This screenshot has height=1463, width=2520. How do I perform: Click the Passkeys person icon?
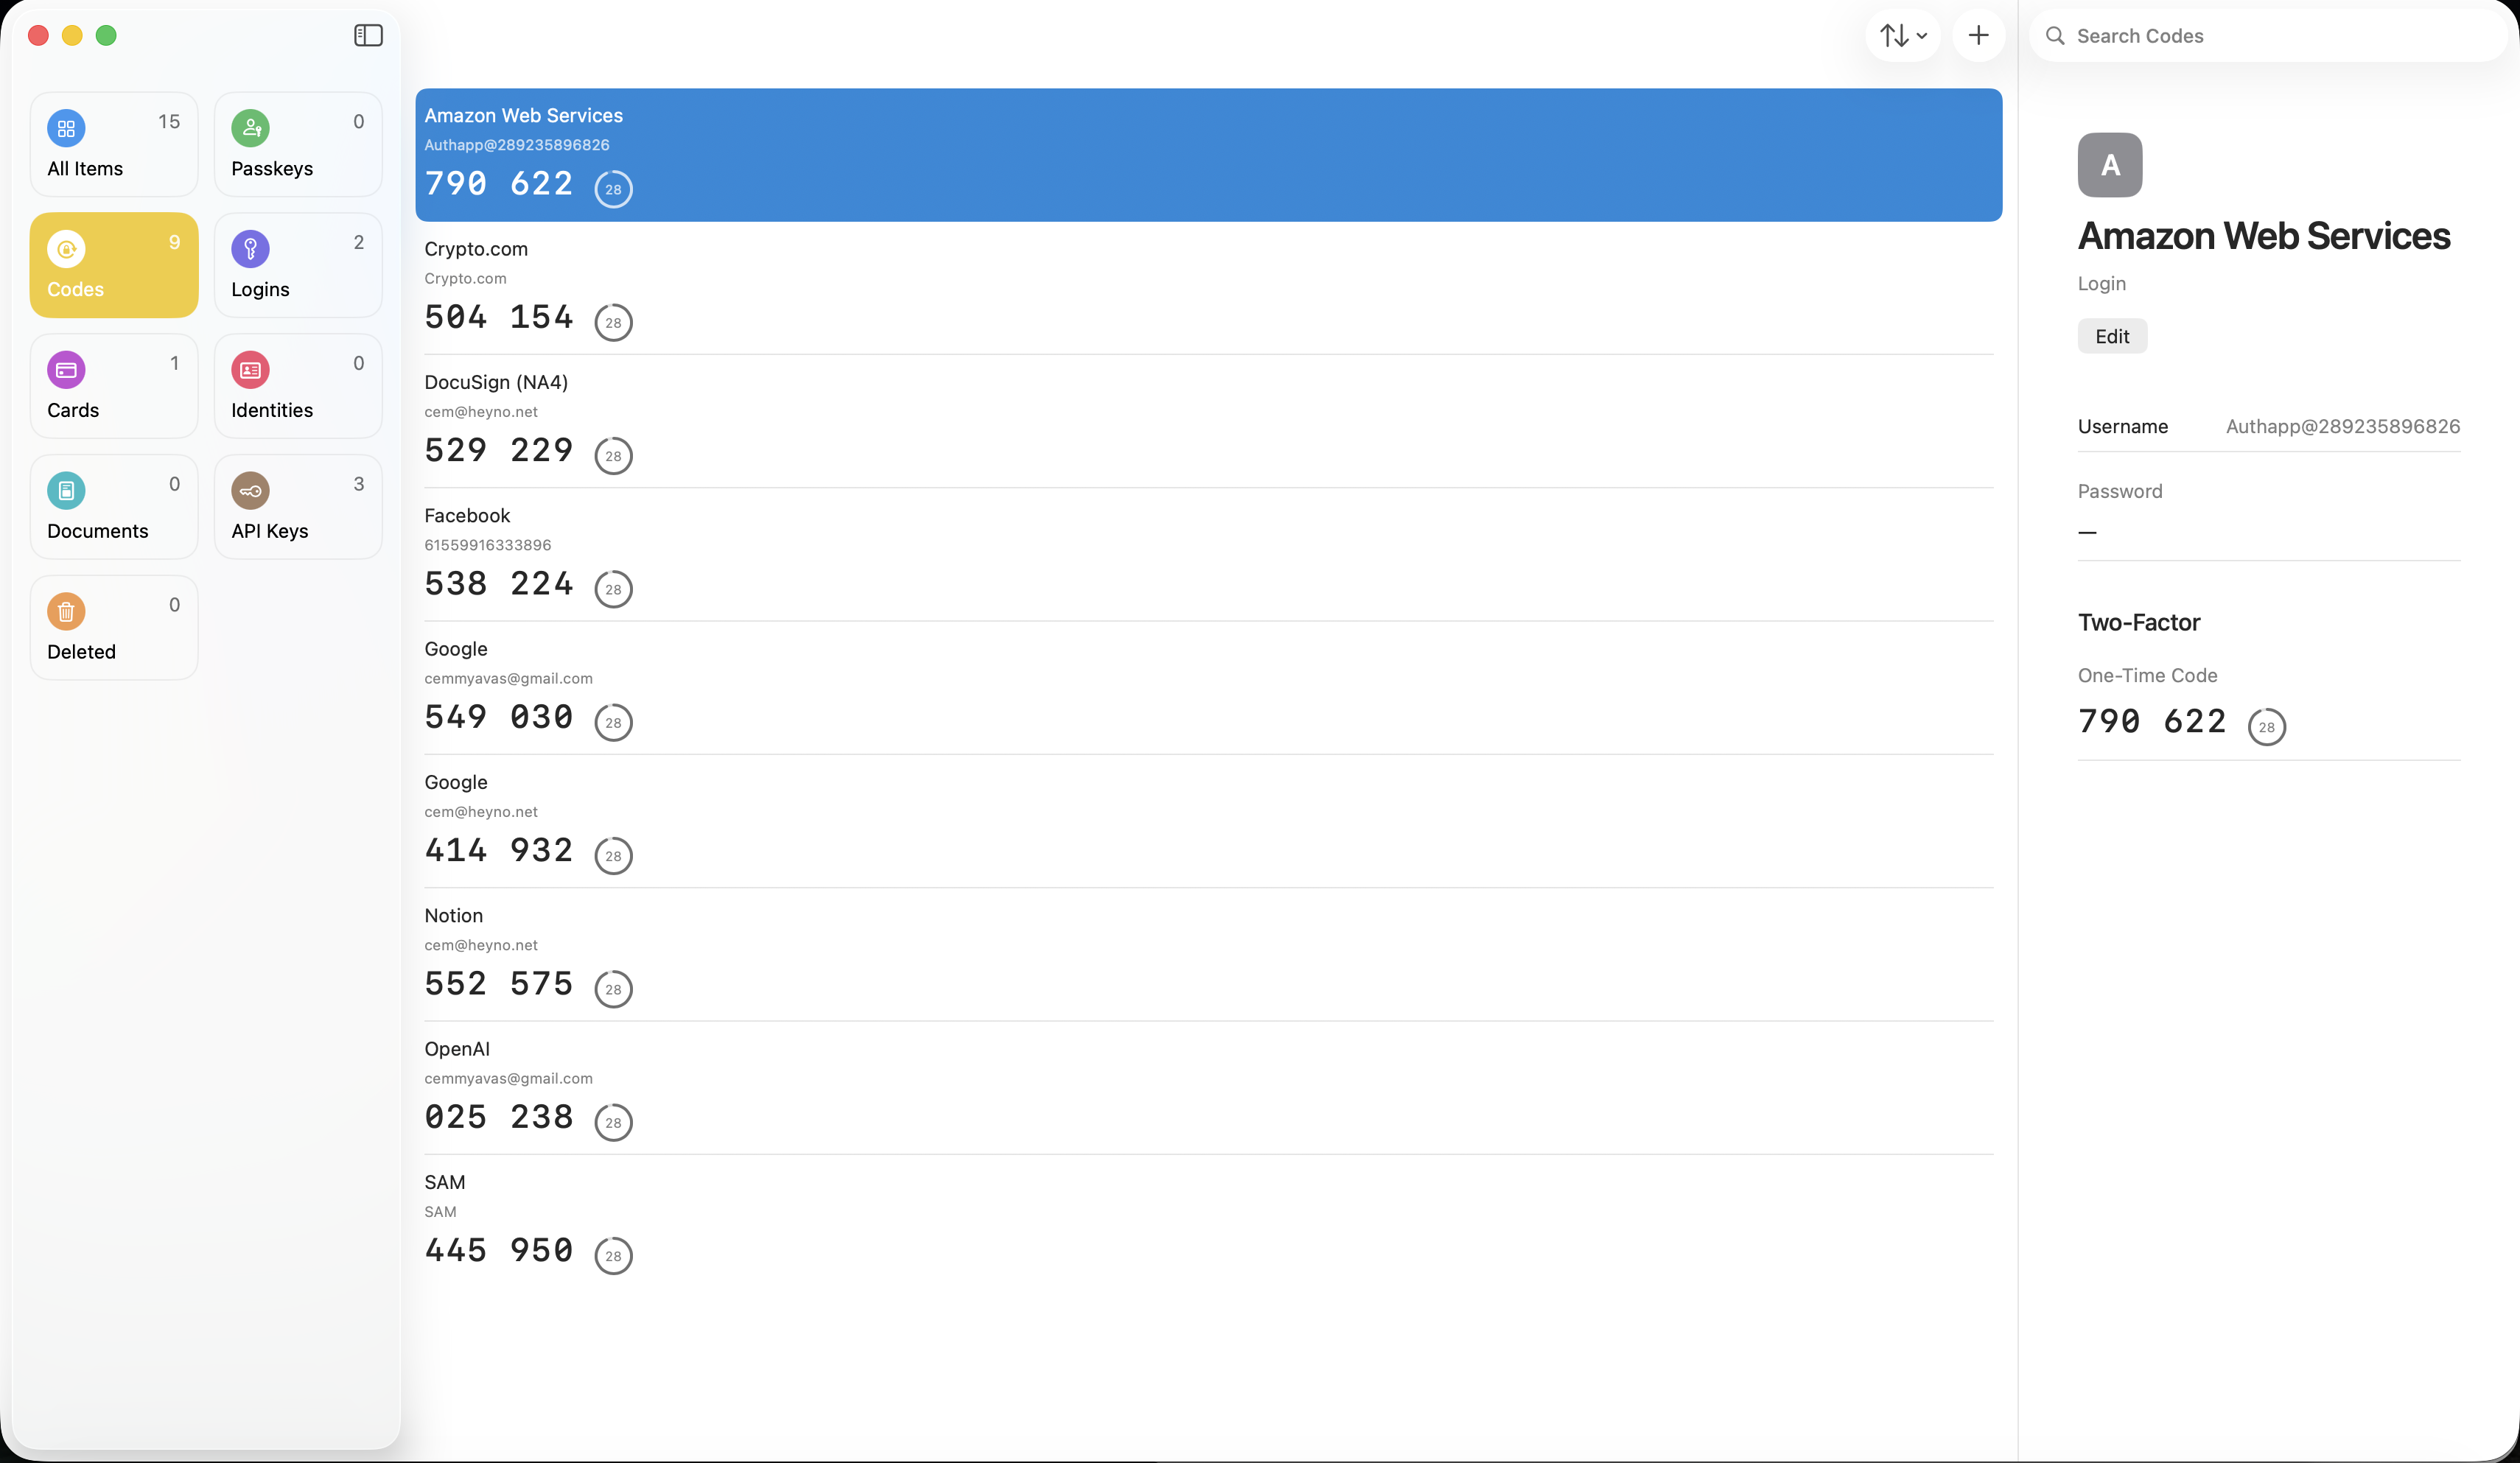[x=250, y=128]
